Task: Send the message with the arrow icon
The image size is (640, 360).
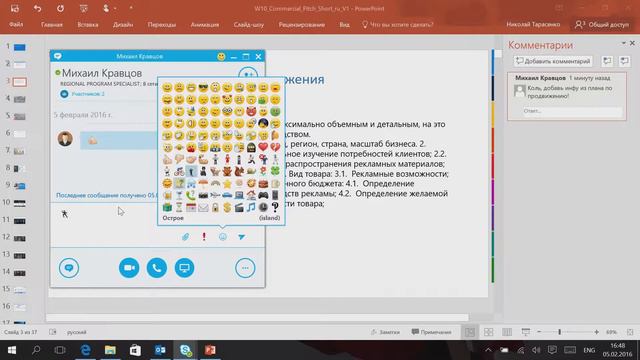Action: click(x=242, y=237)
